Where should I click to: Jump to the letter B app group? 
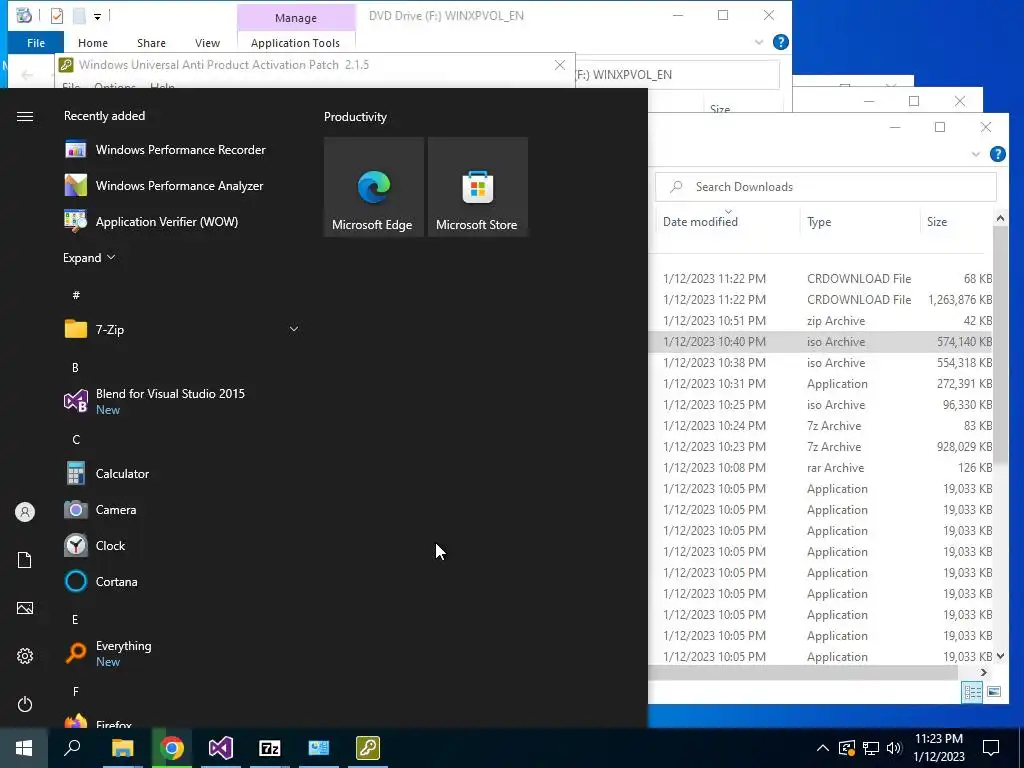coord(75,368)
